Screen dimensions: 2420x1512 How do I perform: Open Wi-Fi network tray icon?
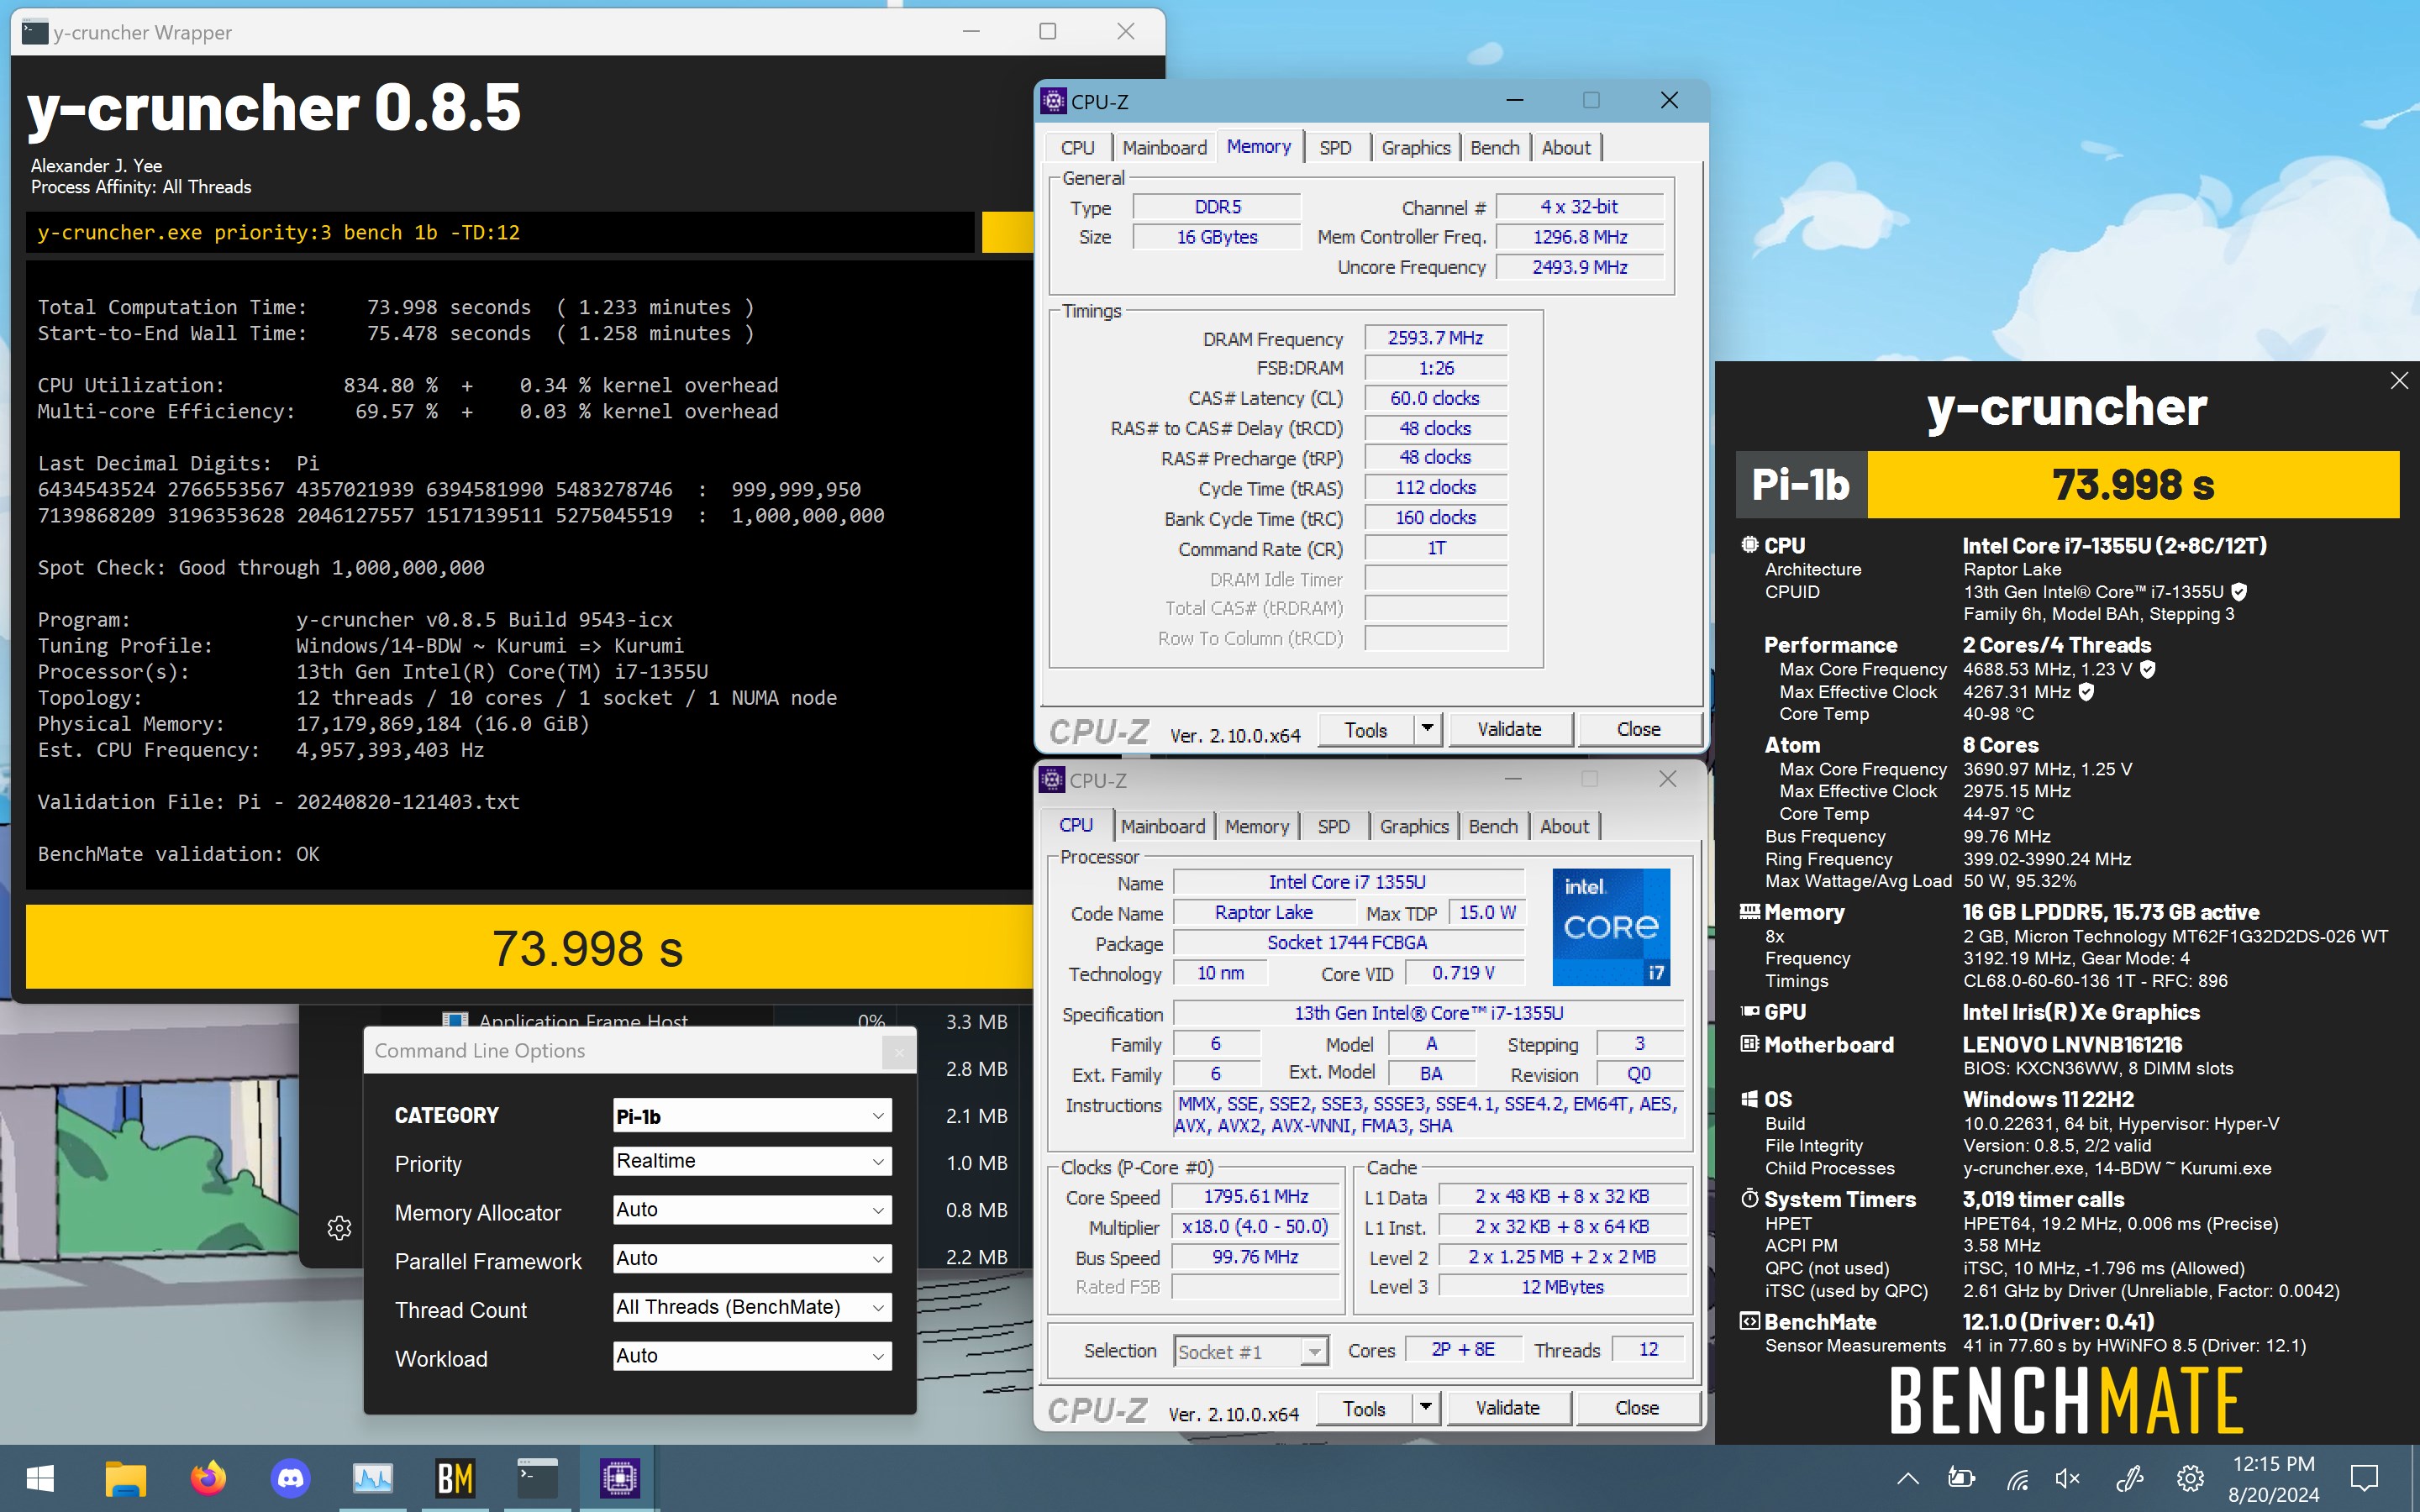pyautogui.click(x=2017, y=1478)
